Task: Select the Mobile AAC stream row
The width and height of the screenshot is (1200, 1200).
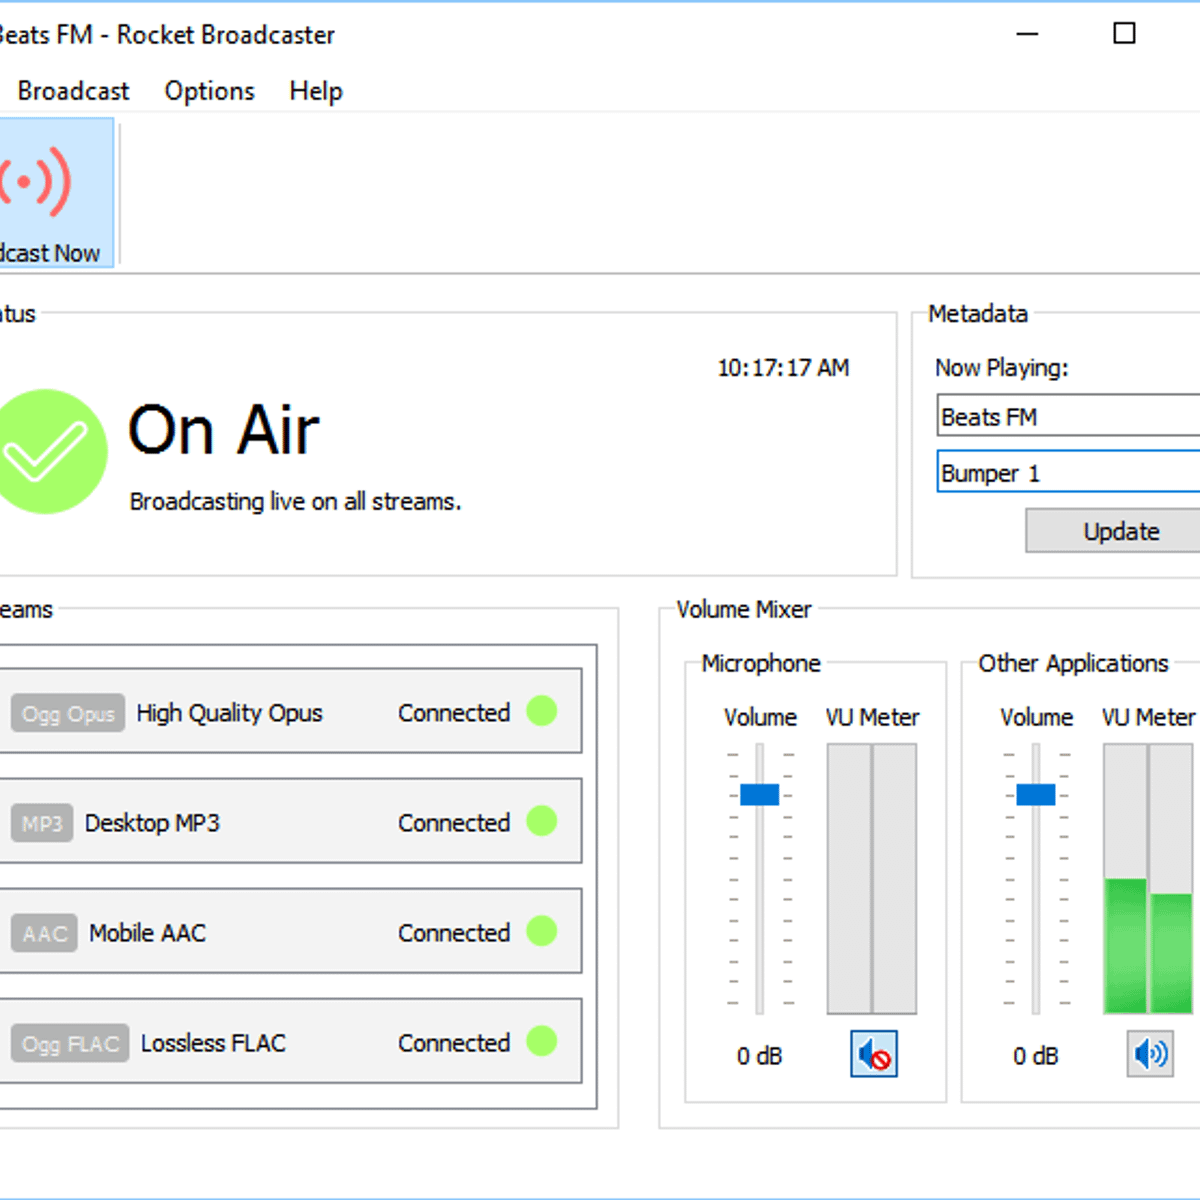Action: pyautogui.click(x=290, y=931)
